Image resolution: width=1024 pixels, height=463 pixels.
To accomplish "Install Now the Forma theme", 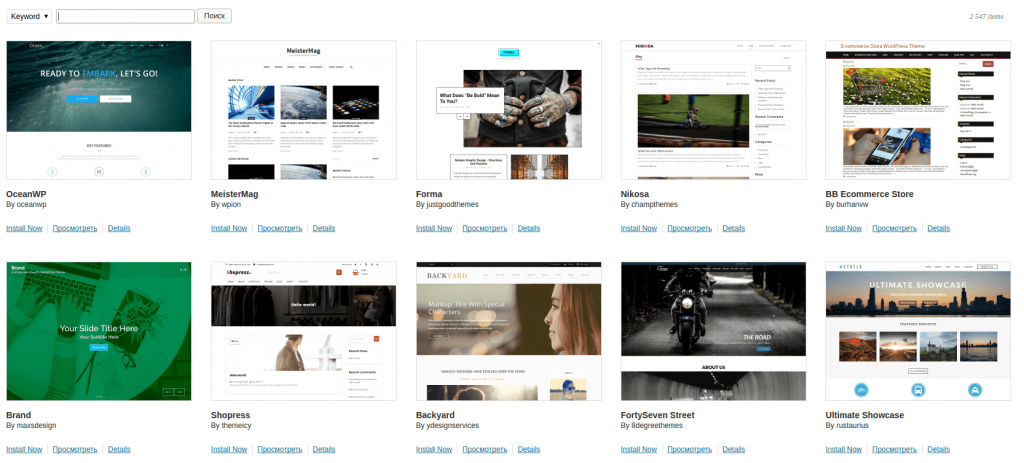I will coord(434,229).
